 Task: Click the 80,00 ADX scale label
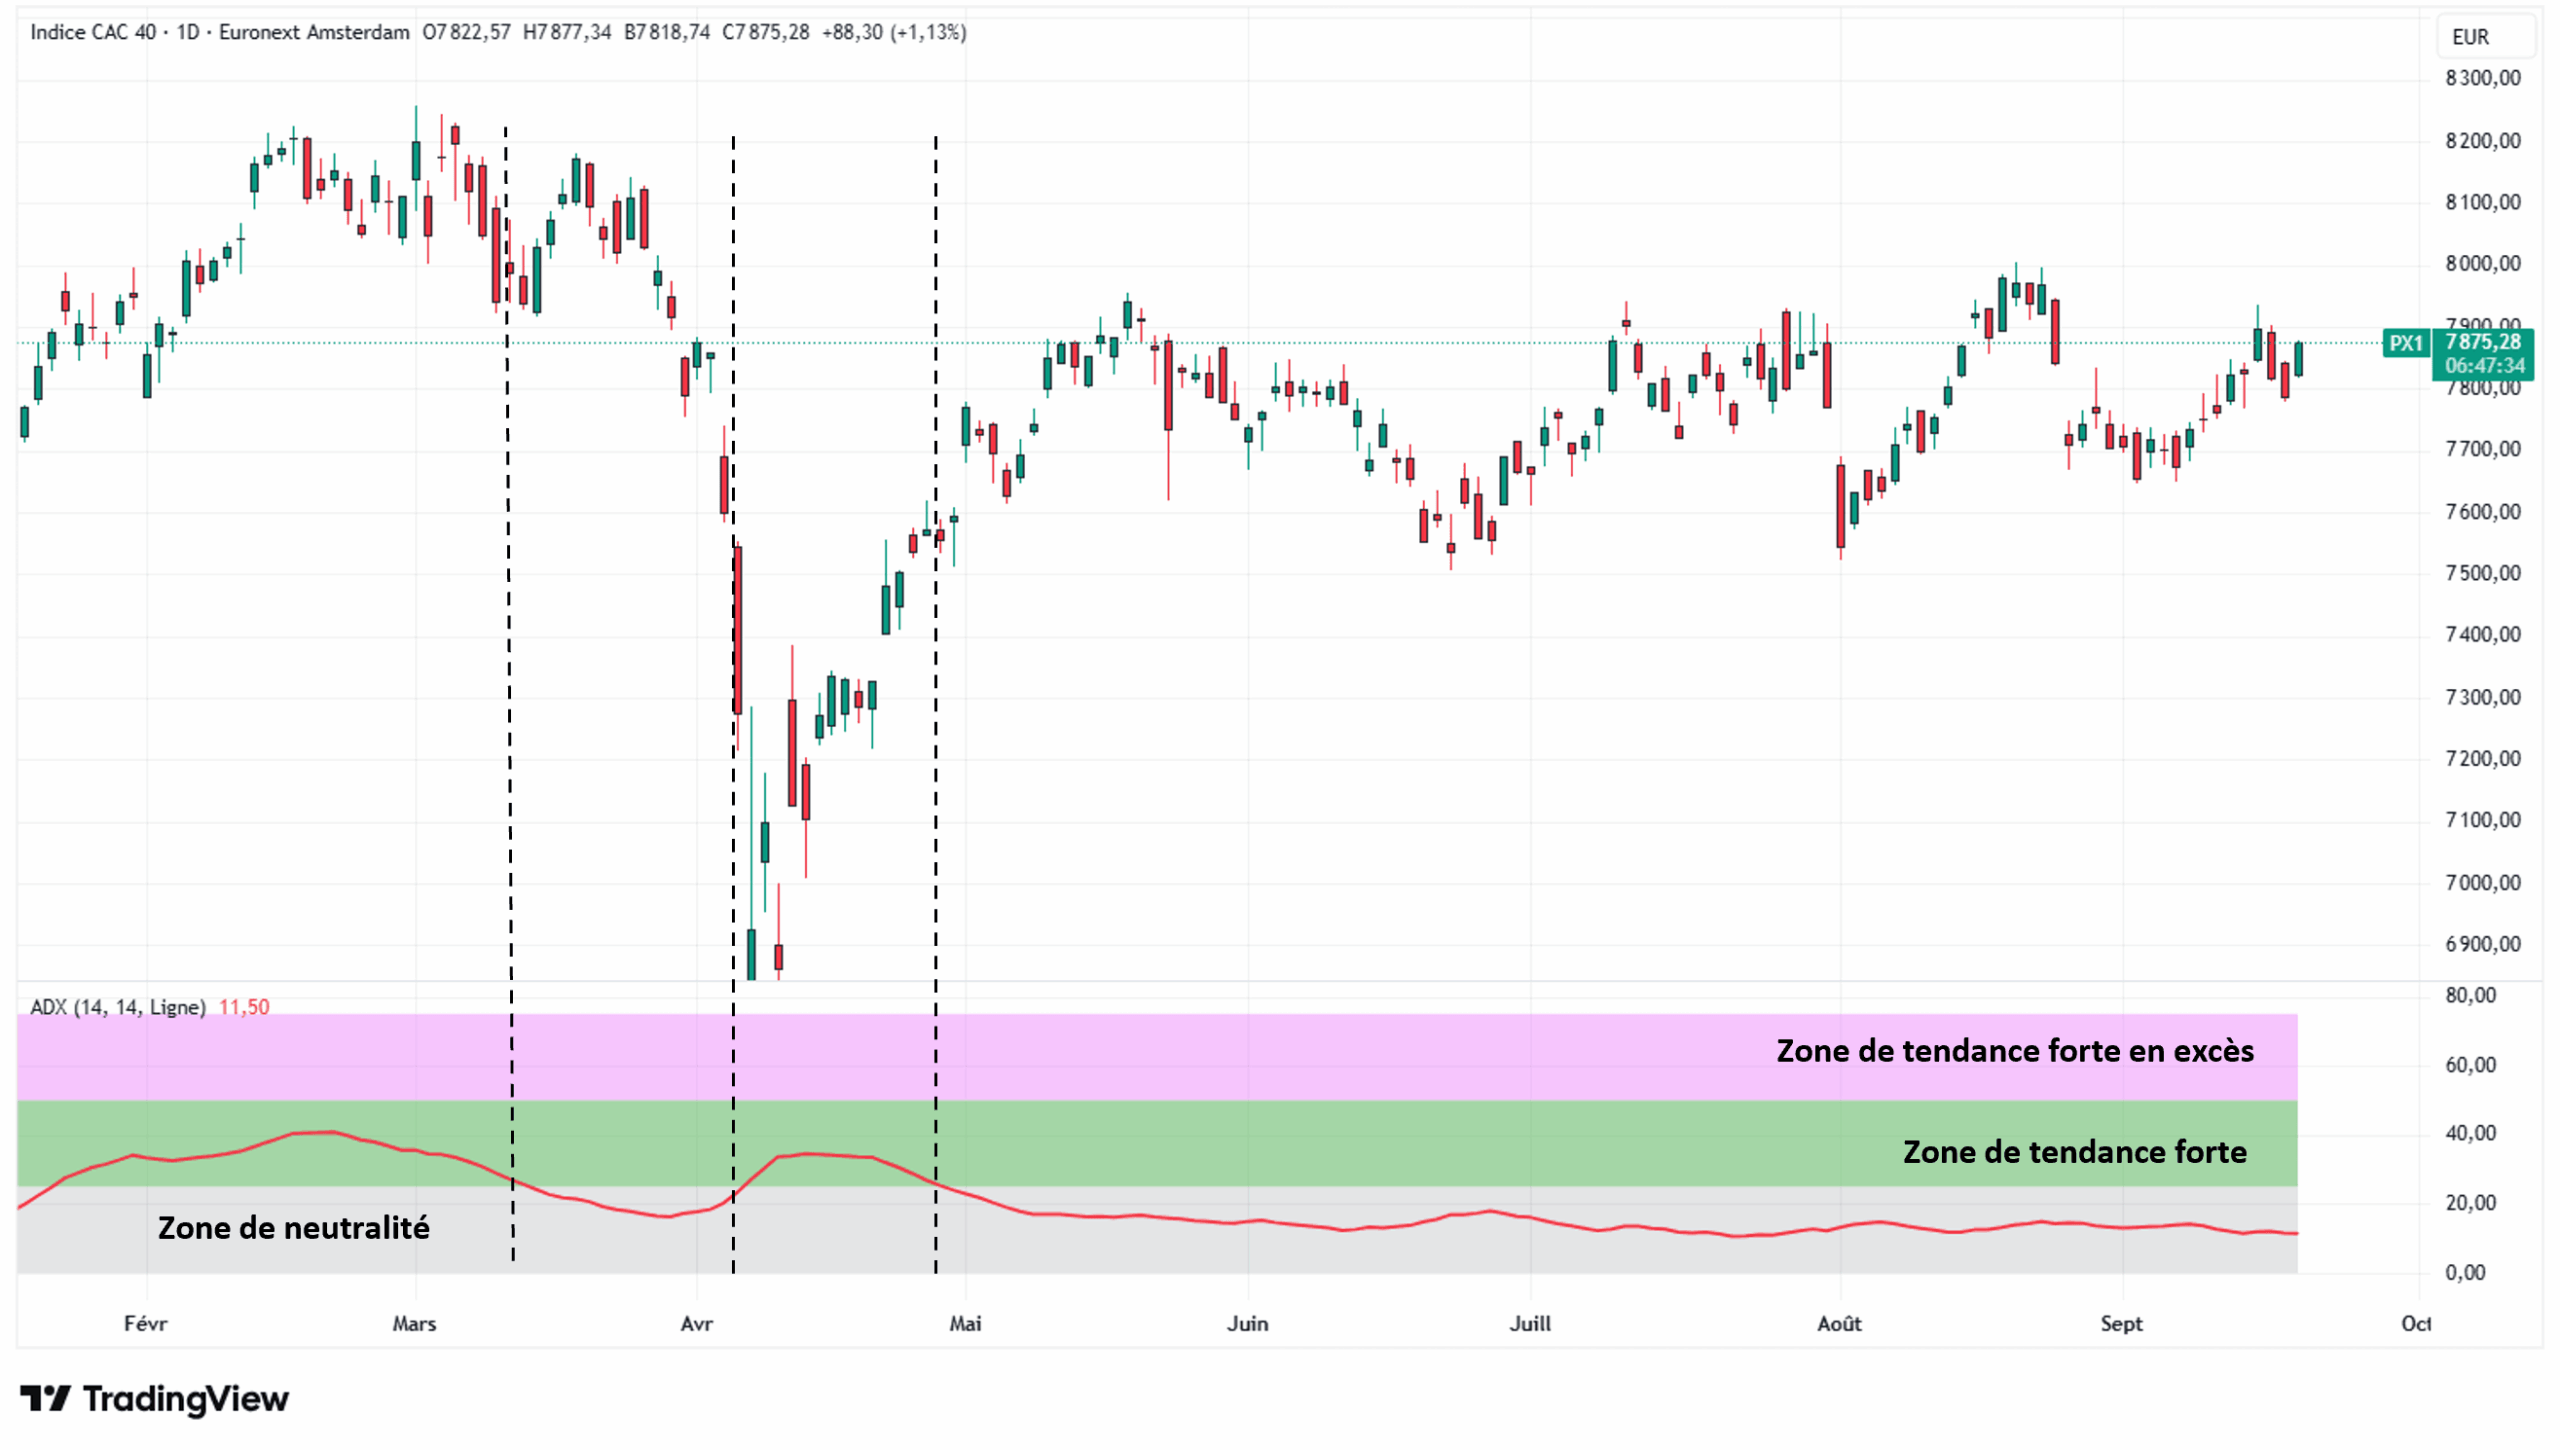pos(2470,995)
